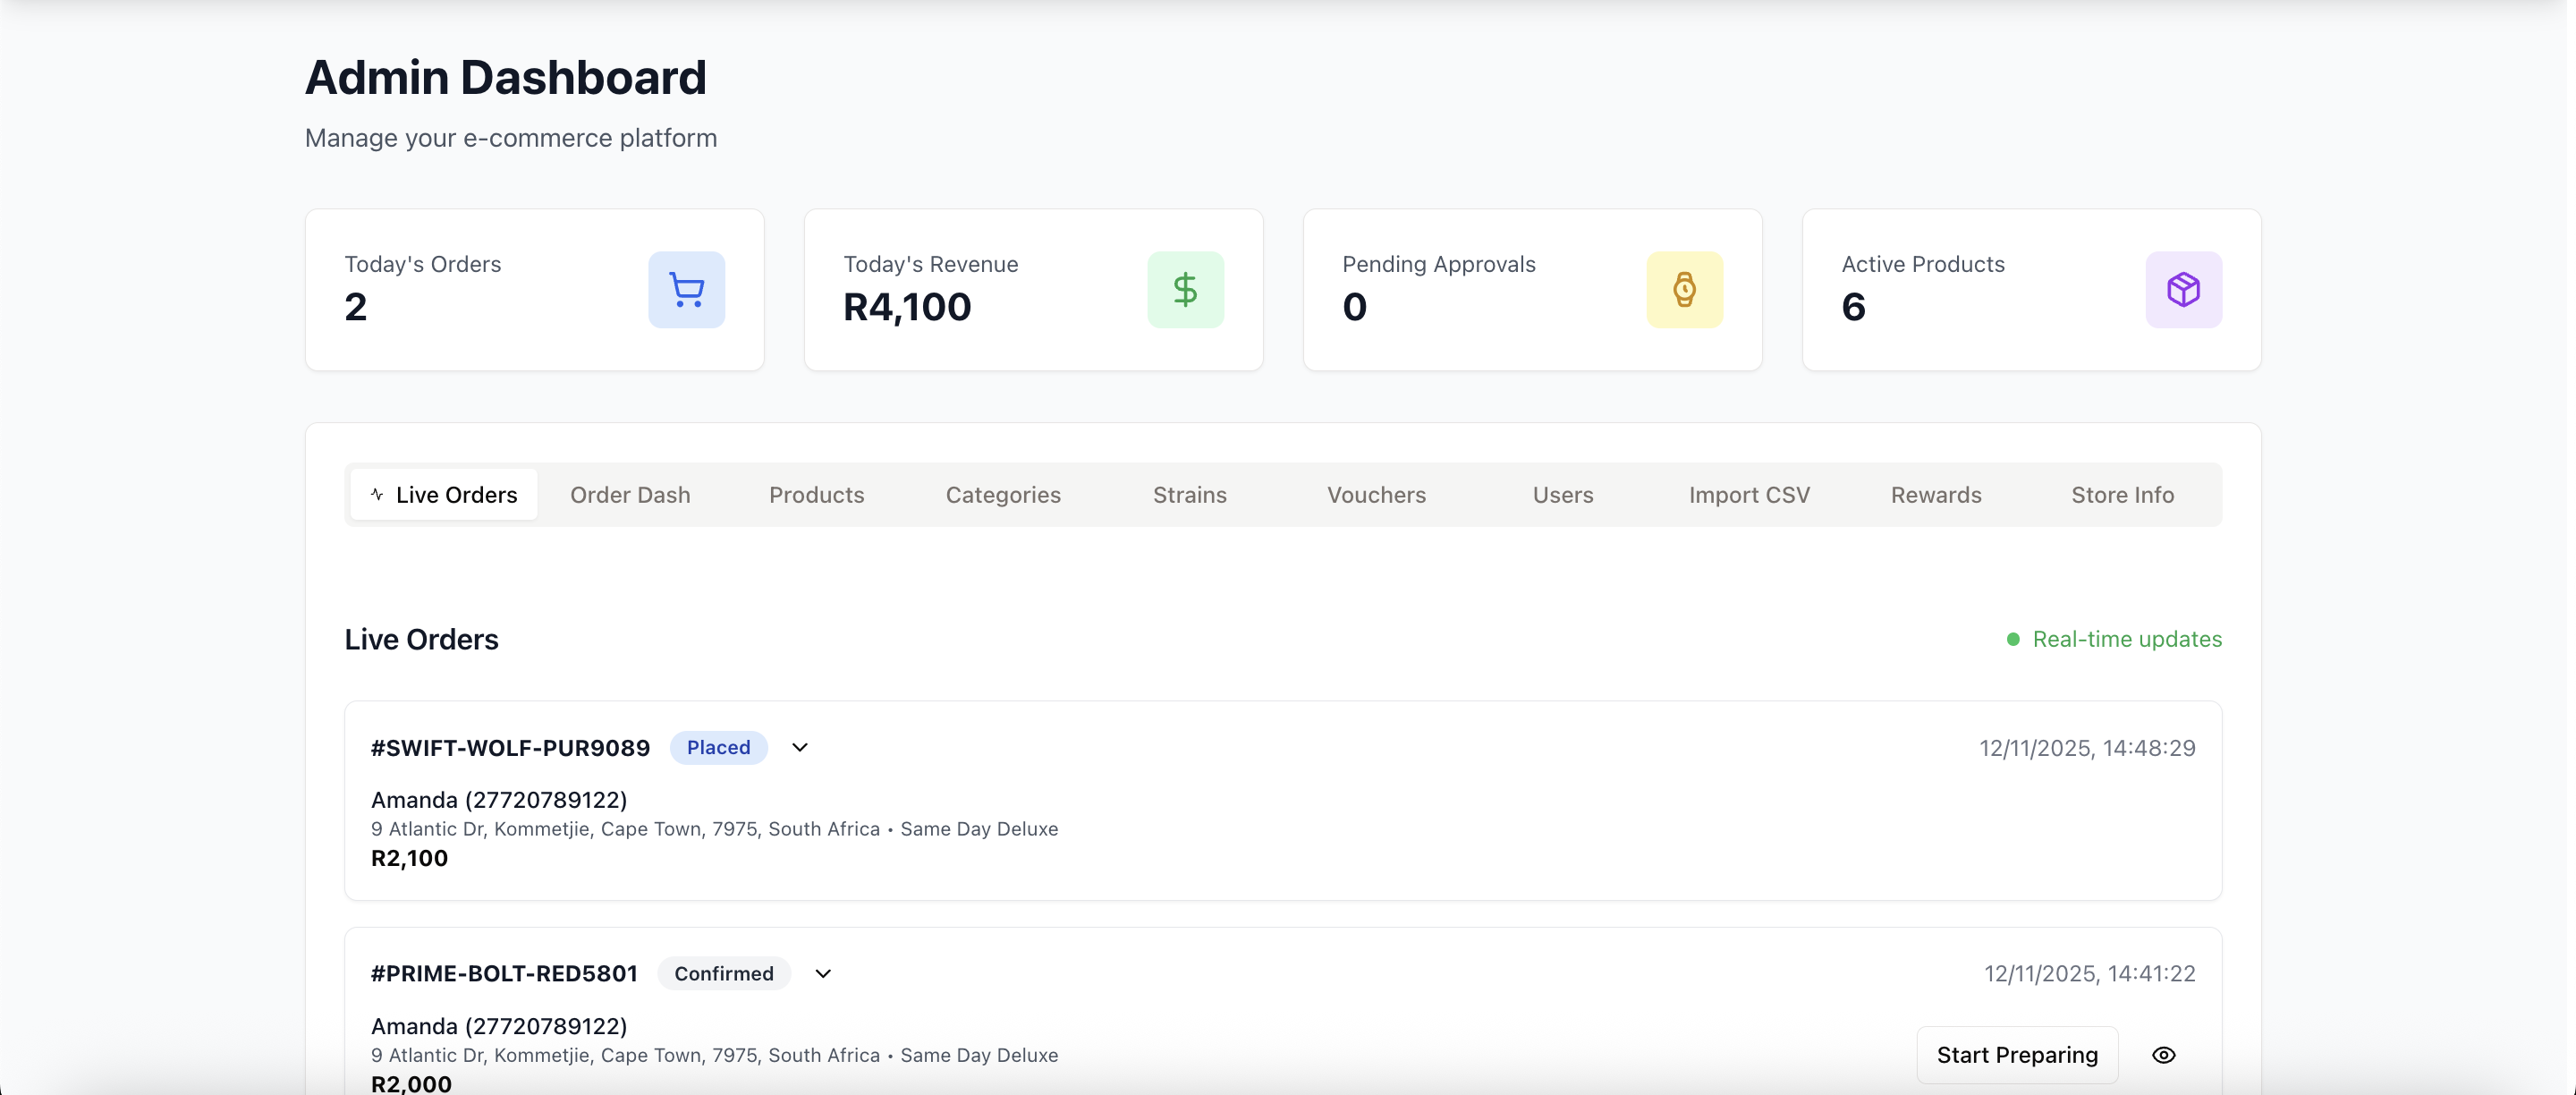The image size is (2576, 1095).
Task: Open the Products tab
Action: point(816,495)
